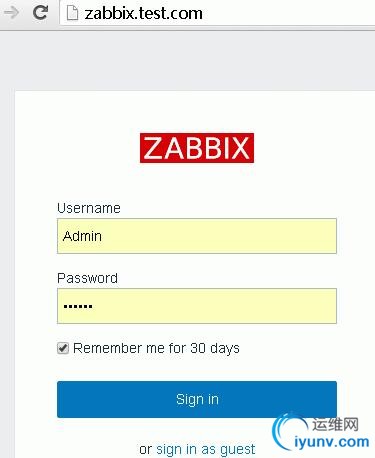Open the 'sign in as guest' link
Viewport: 375px width, 458px height.
coord(206,449)
